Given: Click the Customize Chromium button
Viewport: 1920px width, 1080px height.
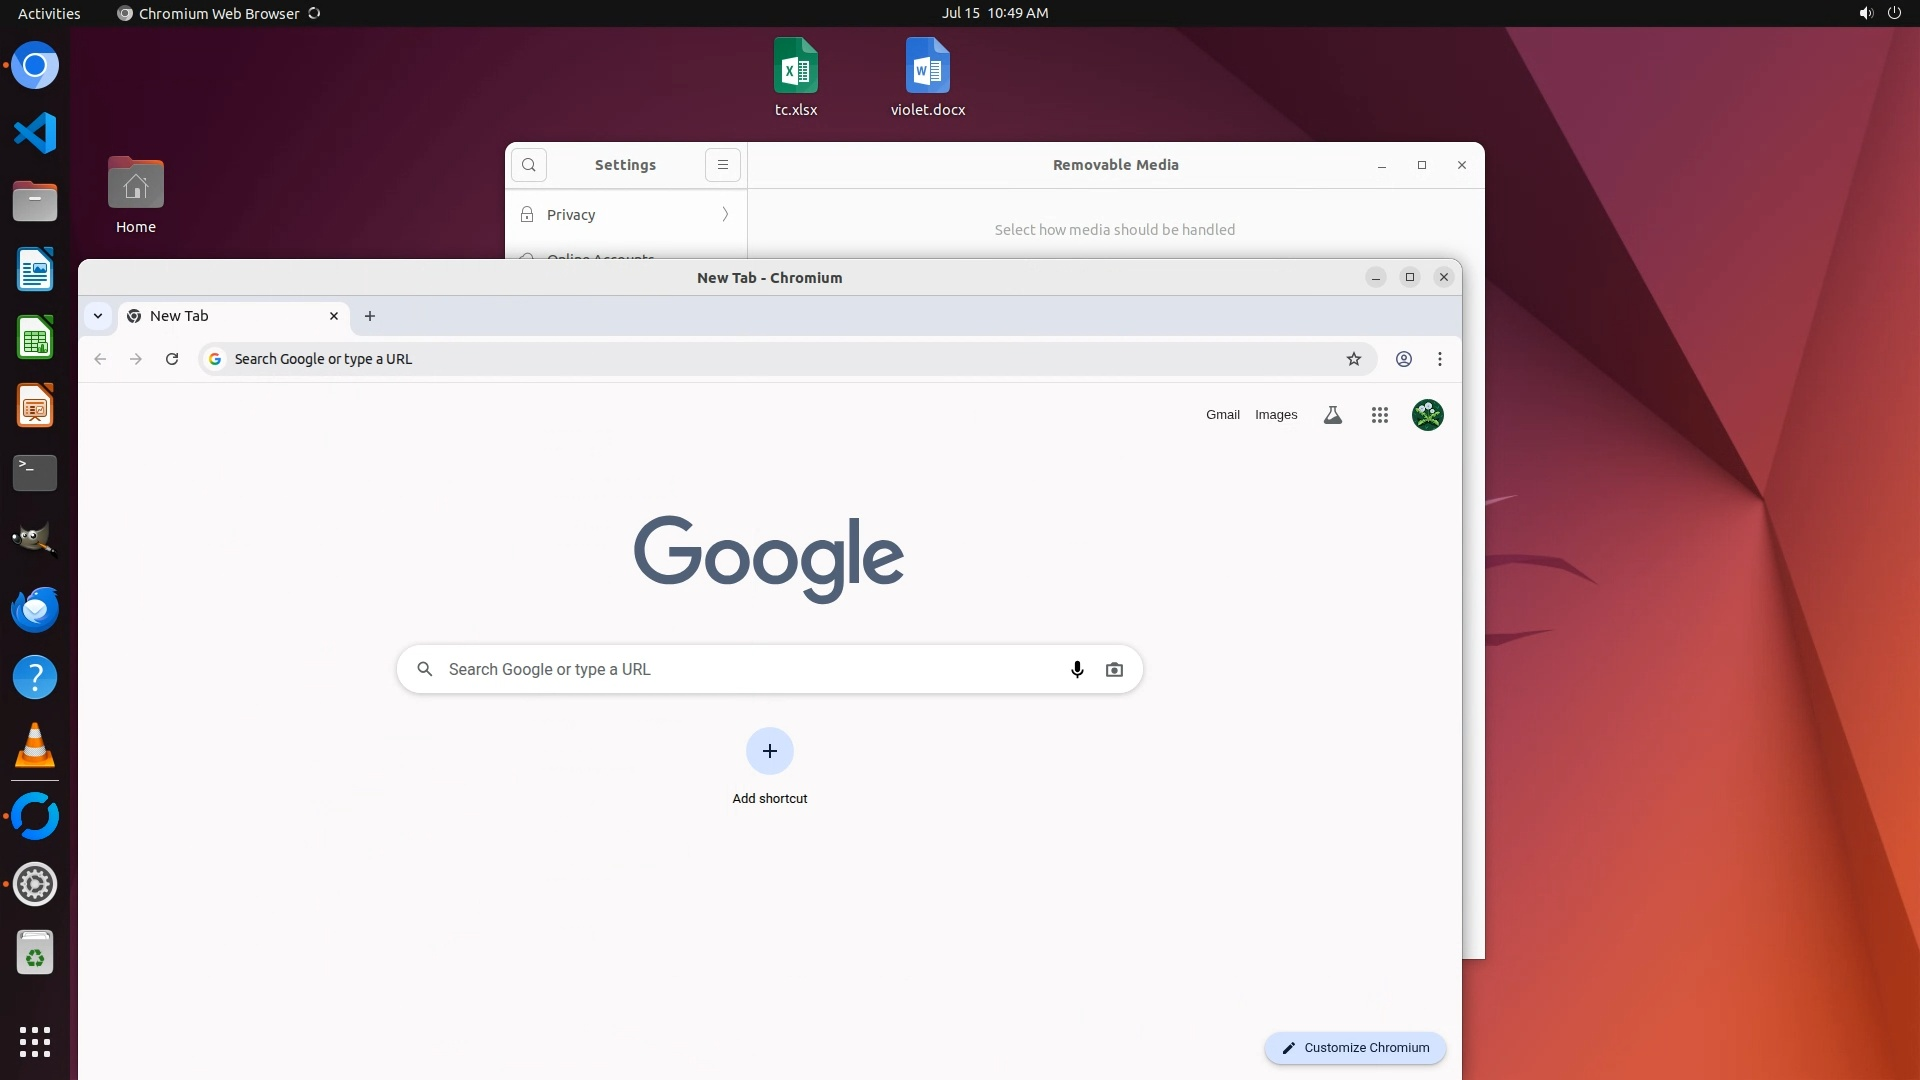Looking at the screenshot, I should coord(1355,1048).
